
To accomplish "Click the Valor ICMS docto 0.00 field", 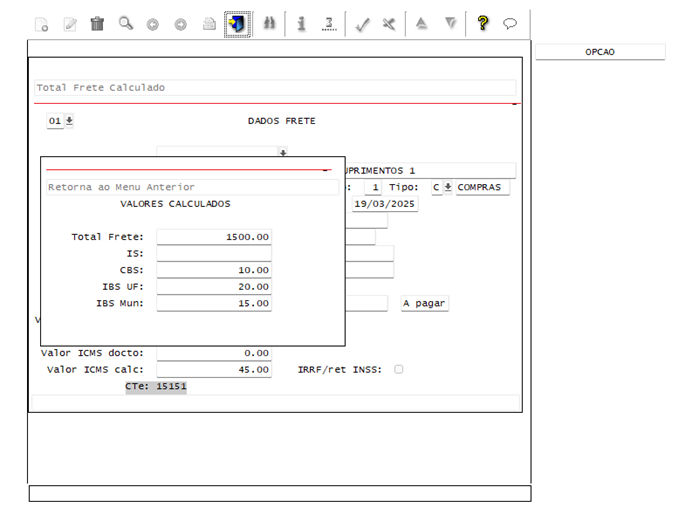I will [x=214, y=353].
